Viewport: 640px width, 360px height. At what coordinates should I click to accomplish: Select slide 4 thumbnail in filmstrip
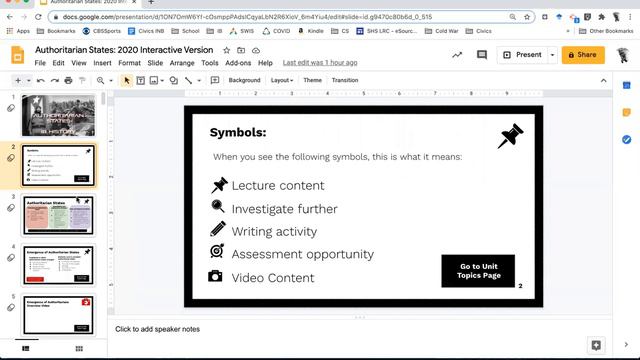tap(58, 265)
